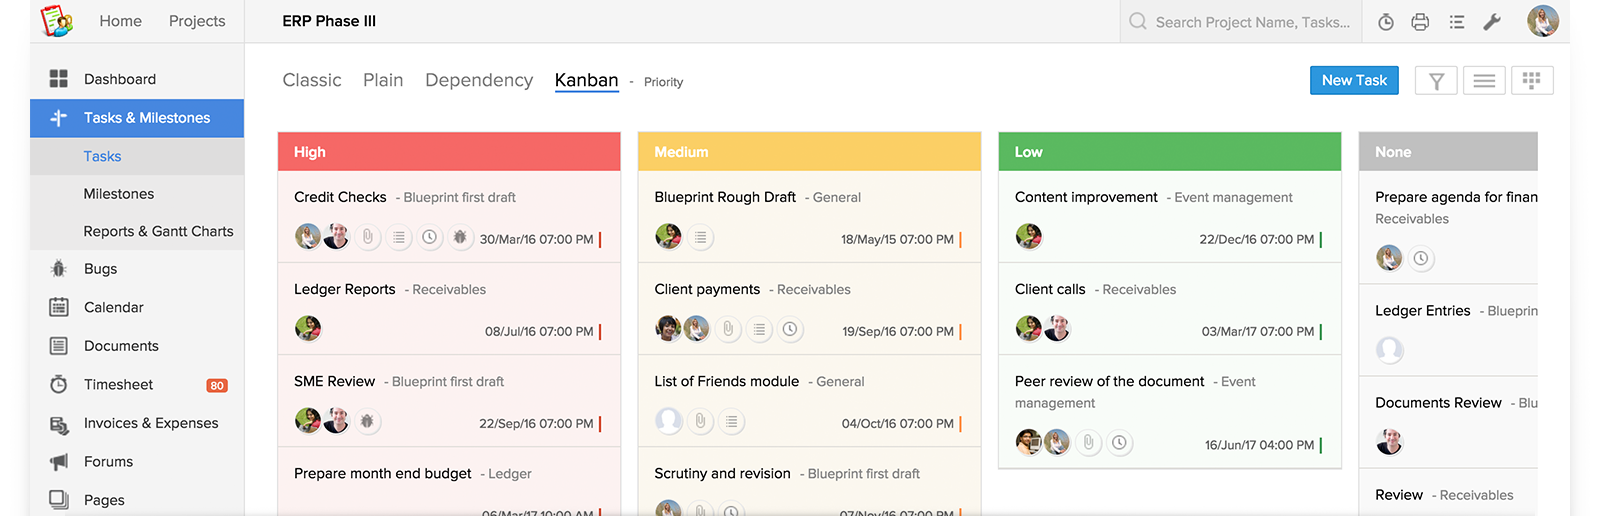Switch to list view layout icon
This screenshot has height=516, width=1600.
tap(1484, 81)
